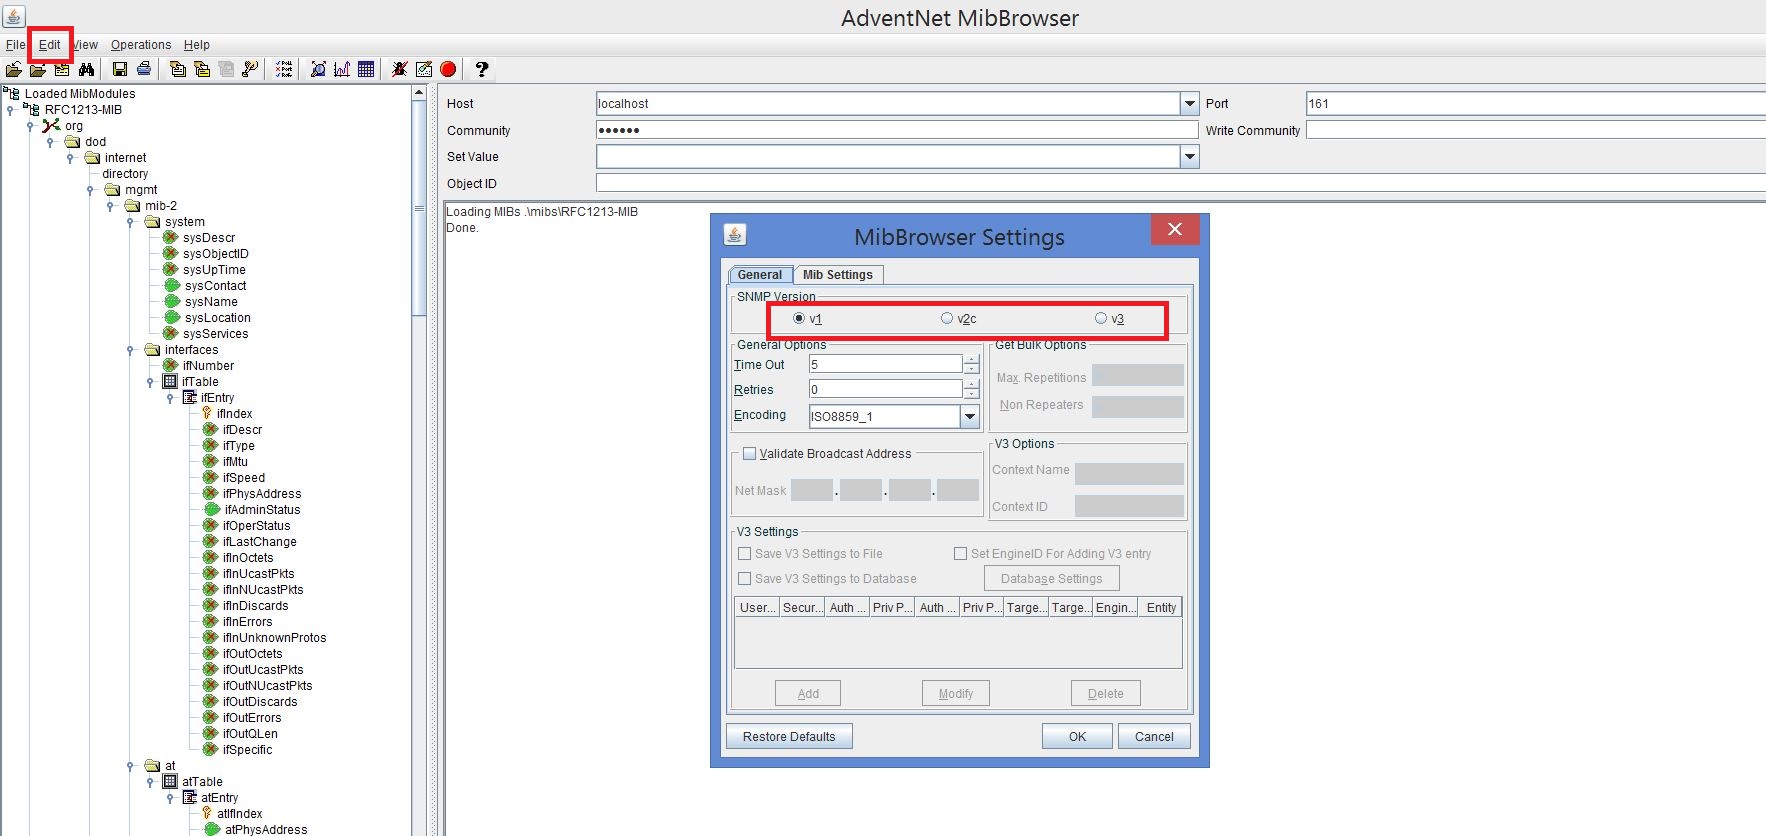Toggle Save V3 Settings to File checkbox
The image size is (1766, 836).
(x=744, y=554)
